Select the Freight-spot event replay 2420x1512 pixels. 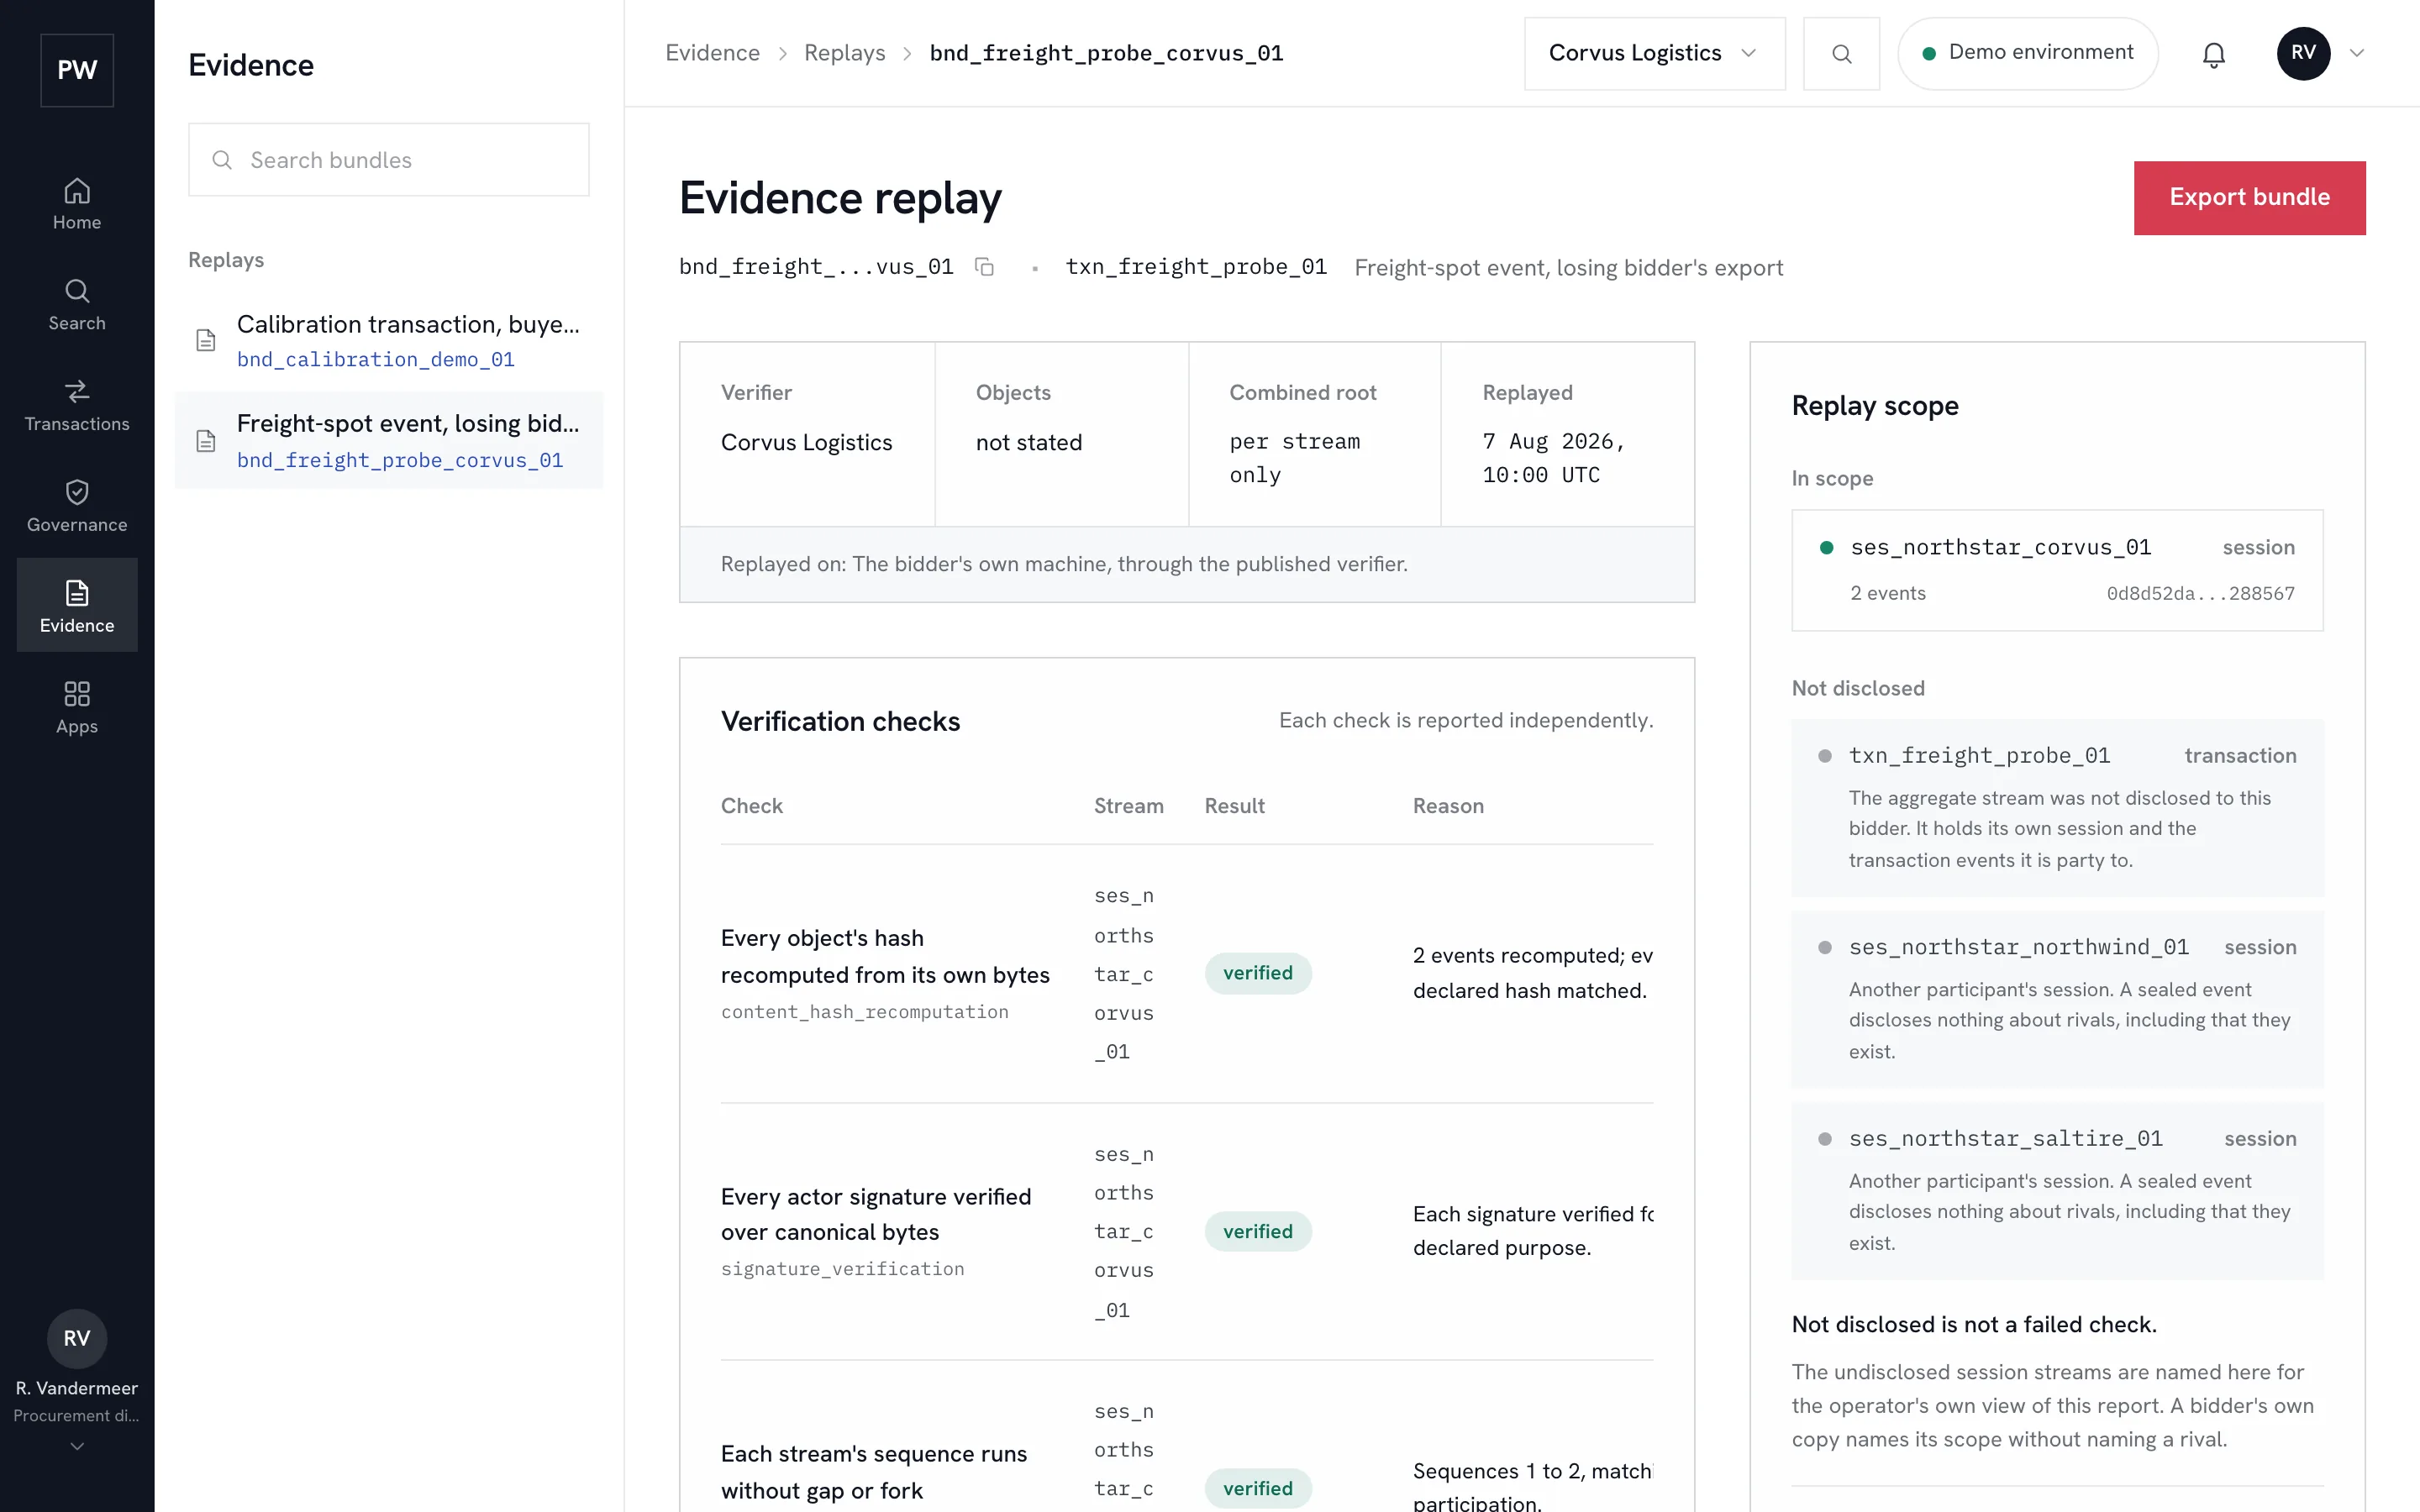click(x=389, y=441)
